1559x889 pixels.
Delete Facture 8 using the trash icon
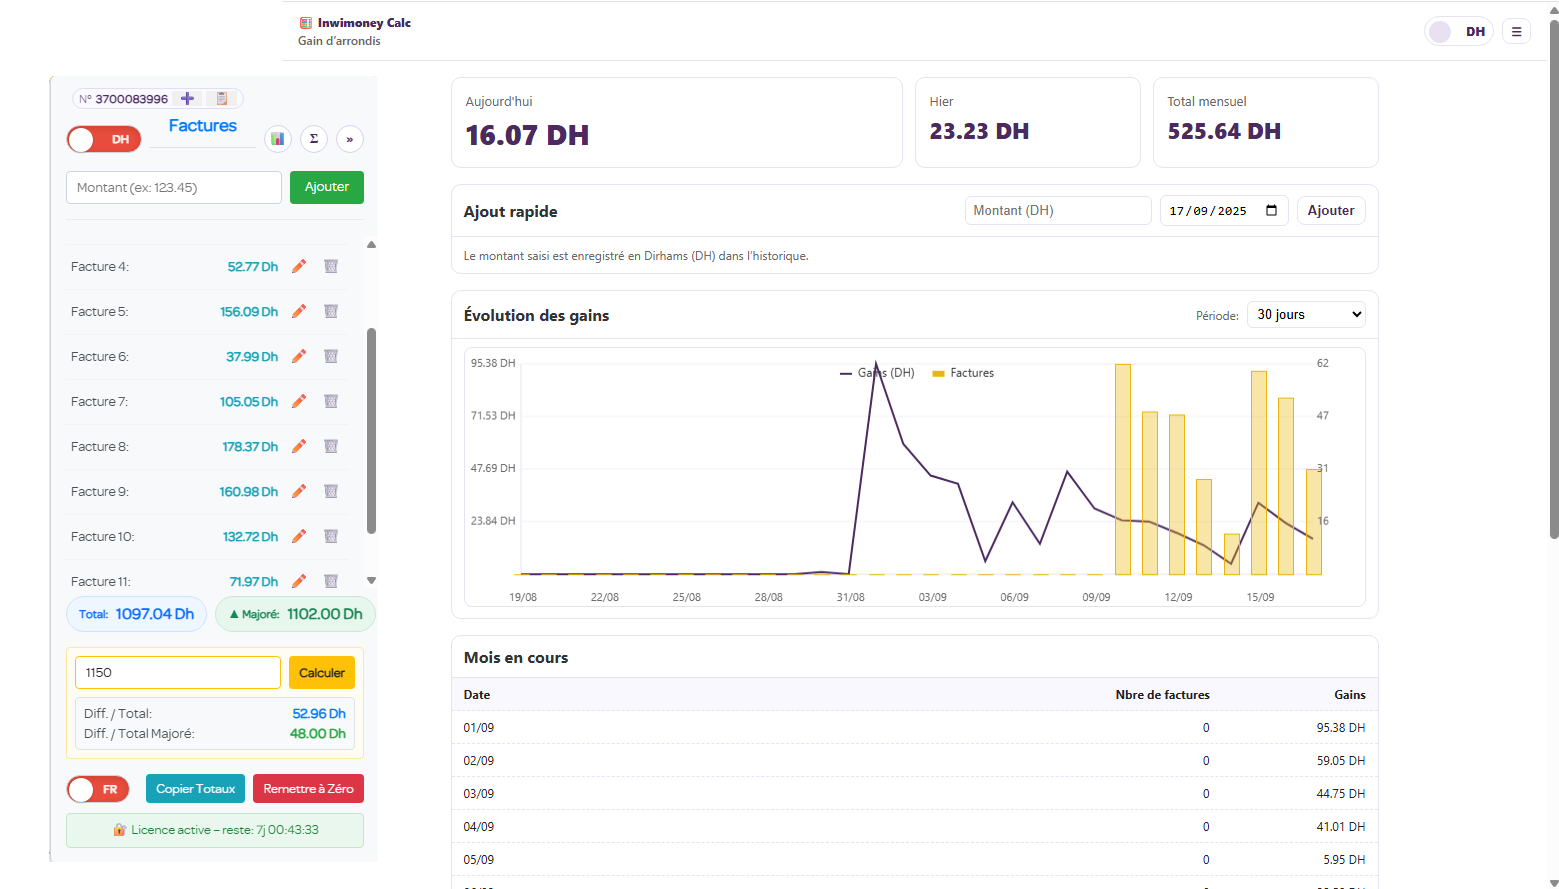331,447
